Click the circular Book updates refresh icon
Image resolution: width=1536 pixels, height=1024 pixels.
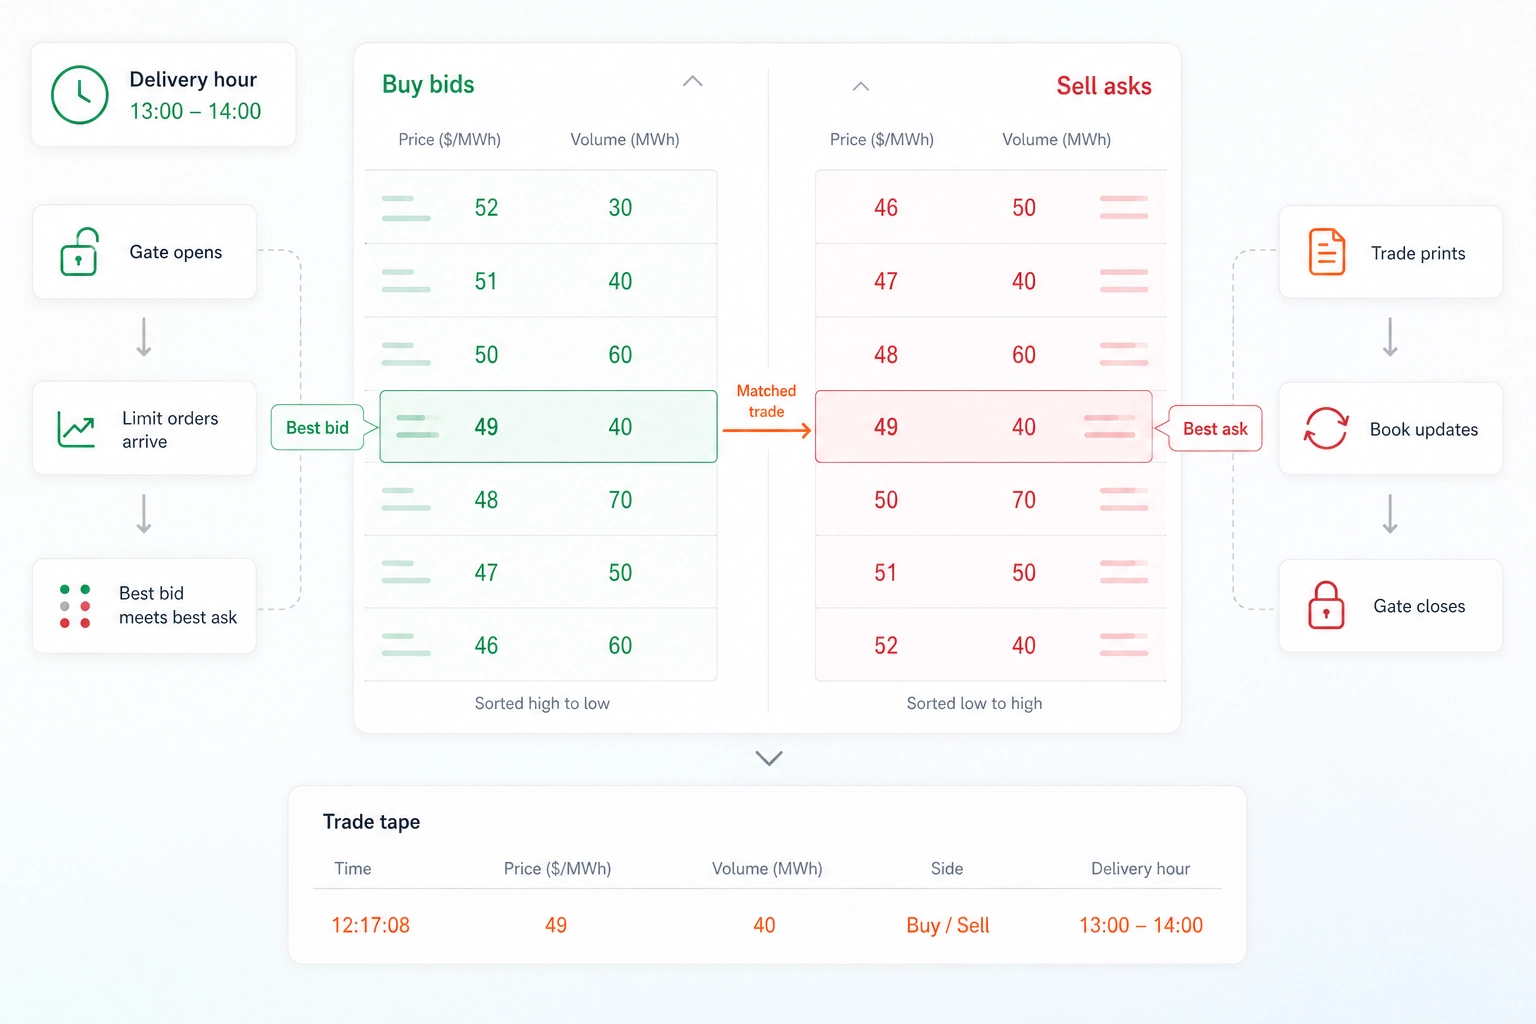pos(1325,428)
